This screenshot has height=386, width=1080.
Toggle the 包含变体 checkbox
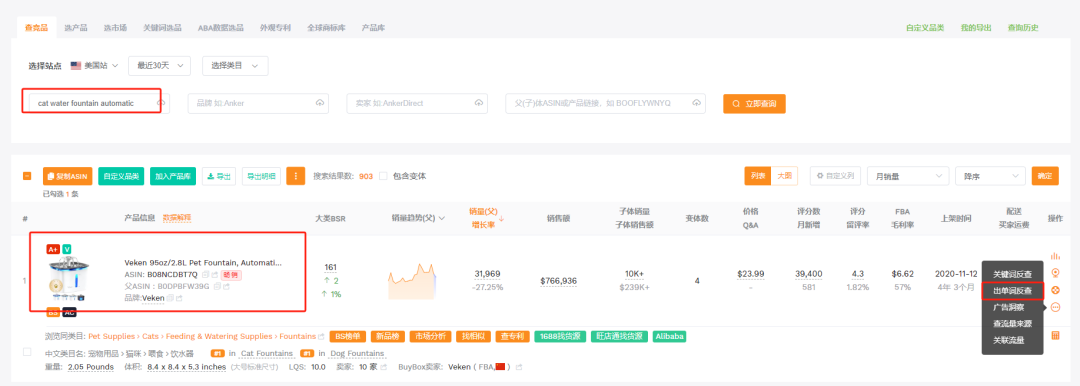(x=384, y=176)
